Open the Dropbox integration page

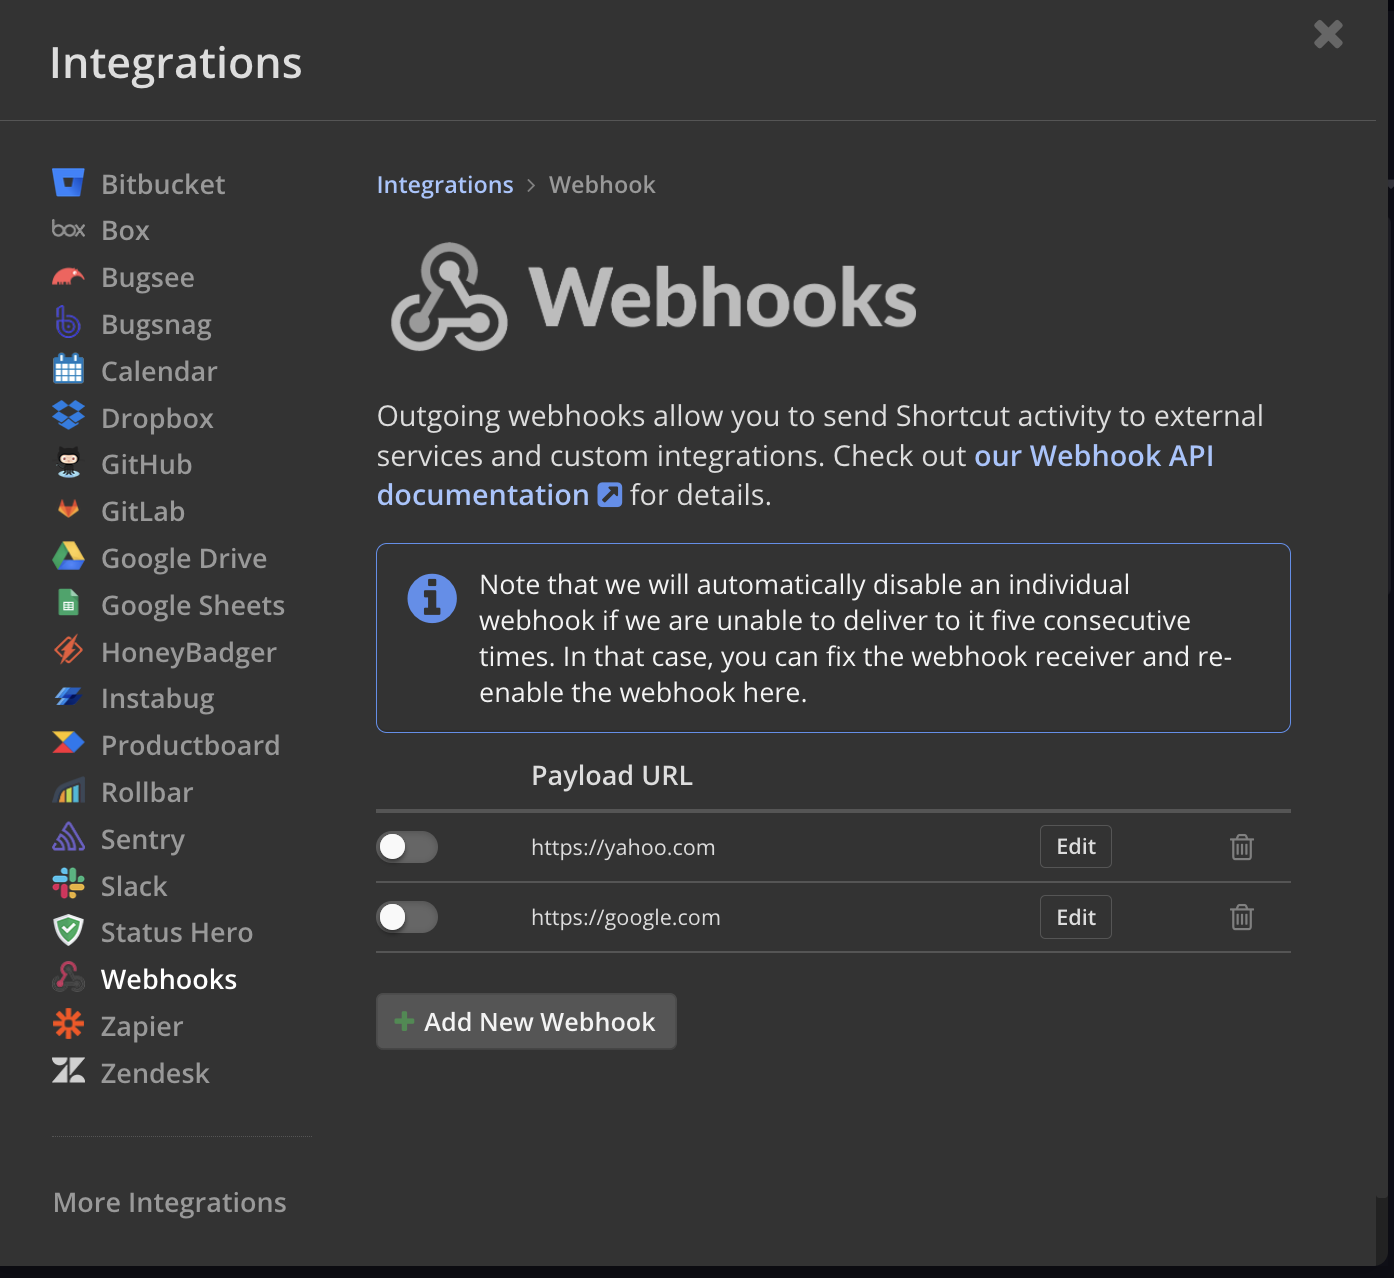(157, 418)
